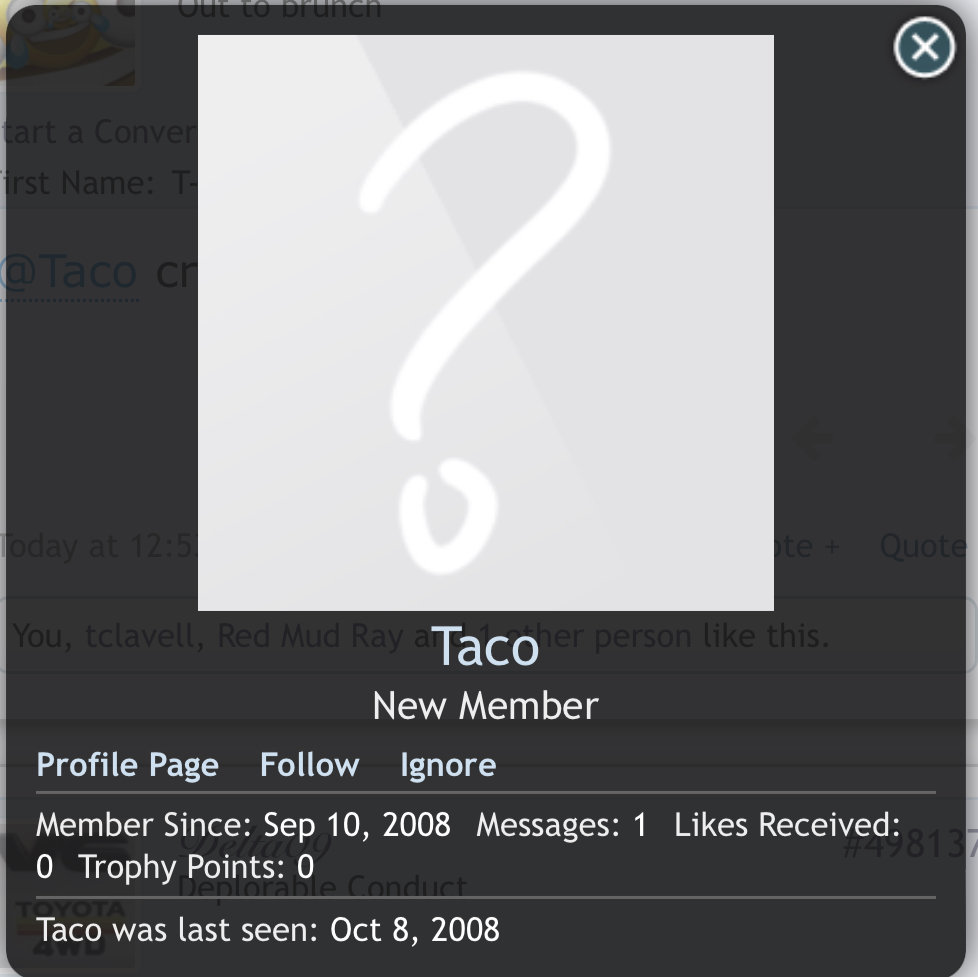Open the Red Mud Ray profile link
Image resolution: width=978 pixels, height=977 pixels.
pyautogui.click(x=310, y=636)
